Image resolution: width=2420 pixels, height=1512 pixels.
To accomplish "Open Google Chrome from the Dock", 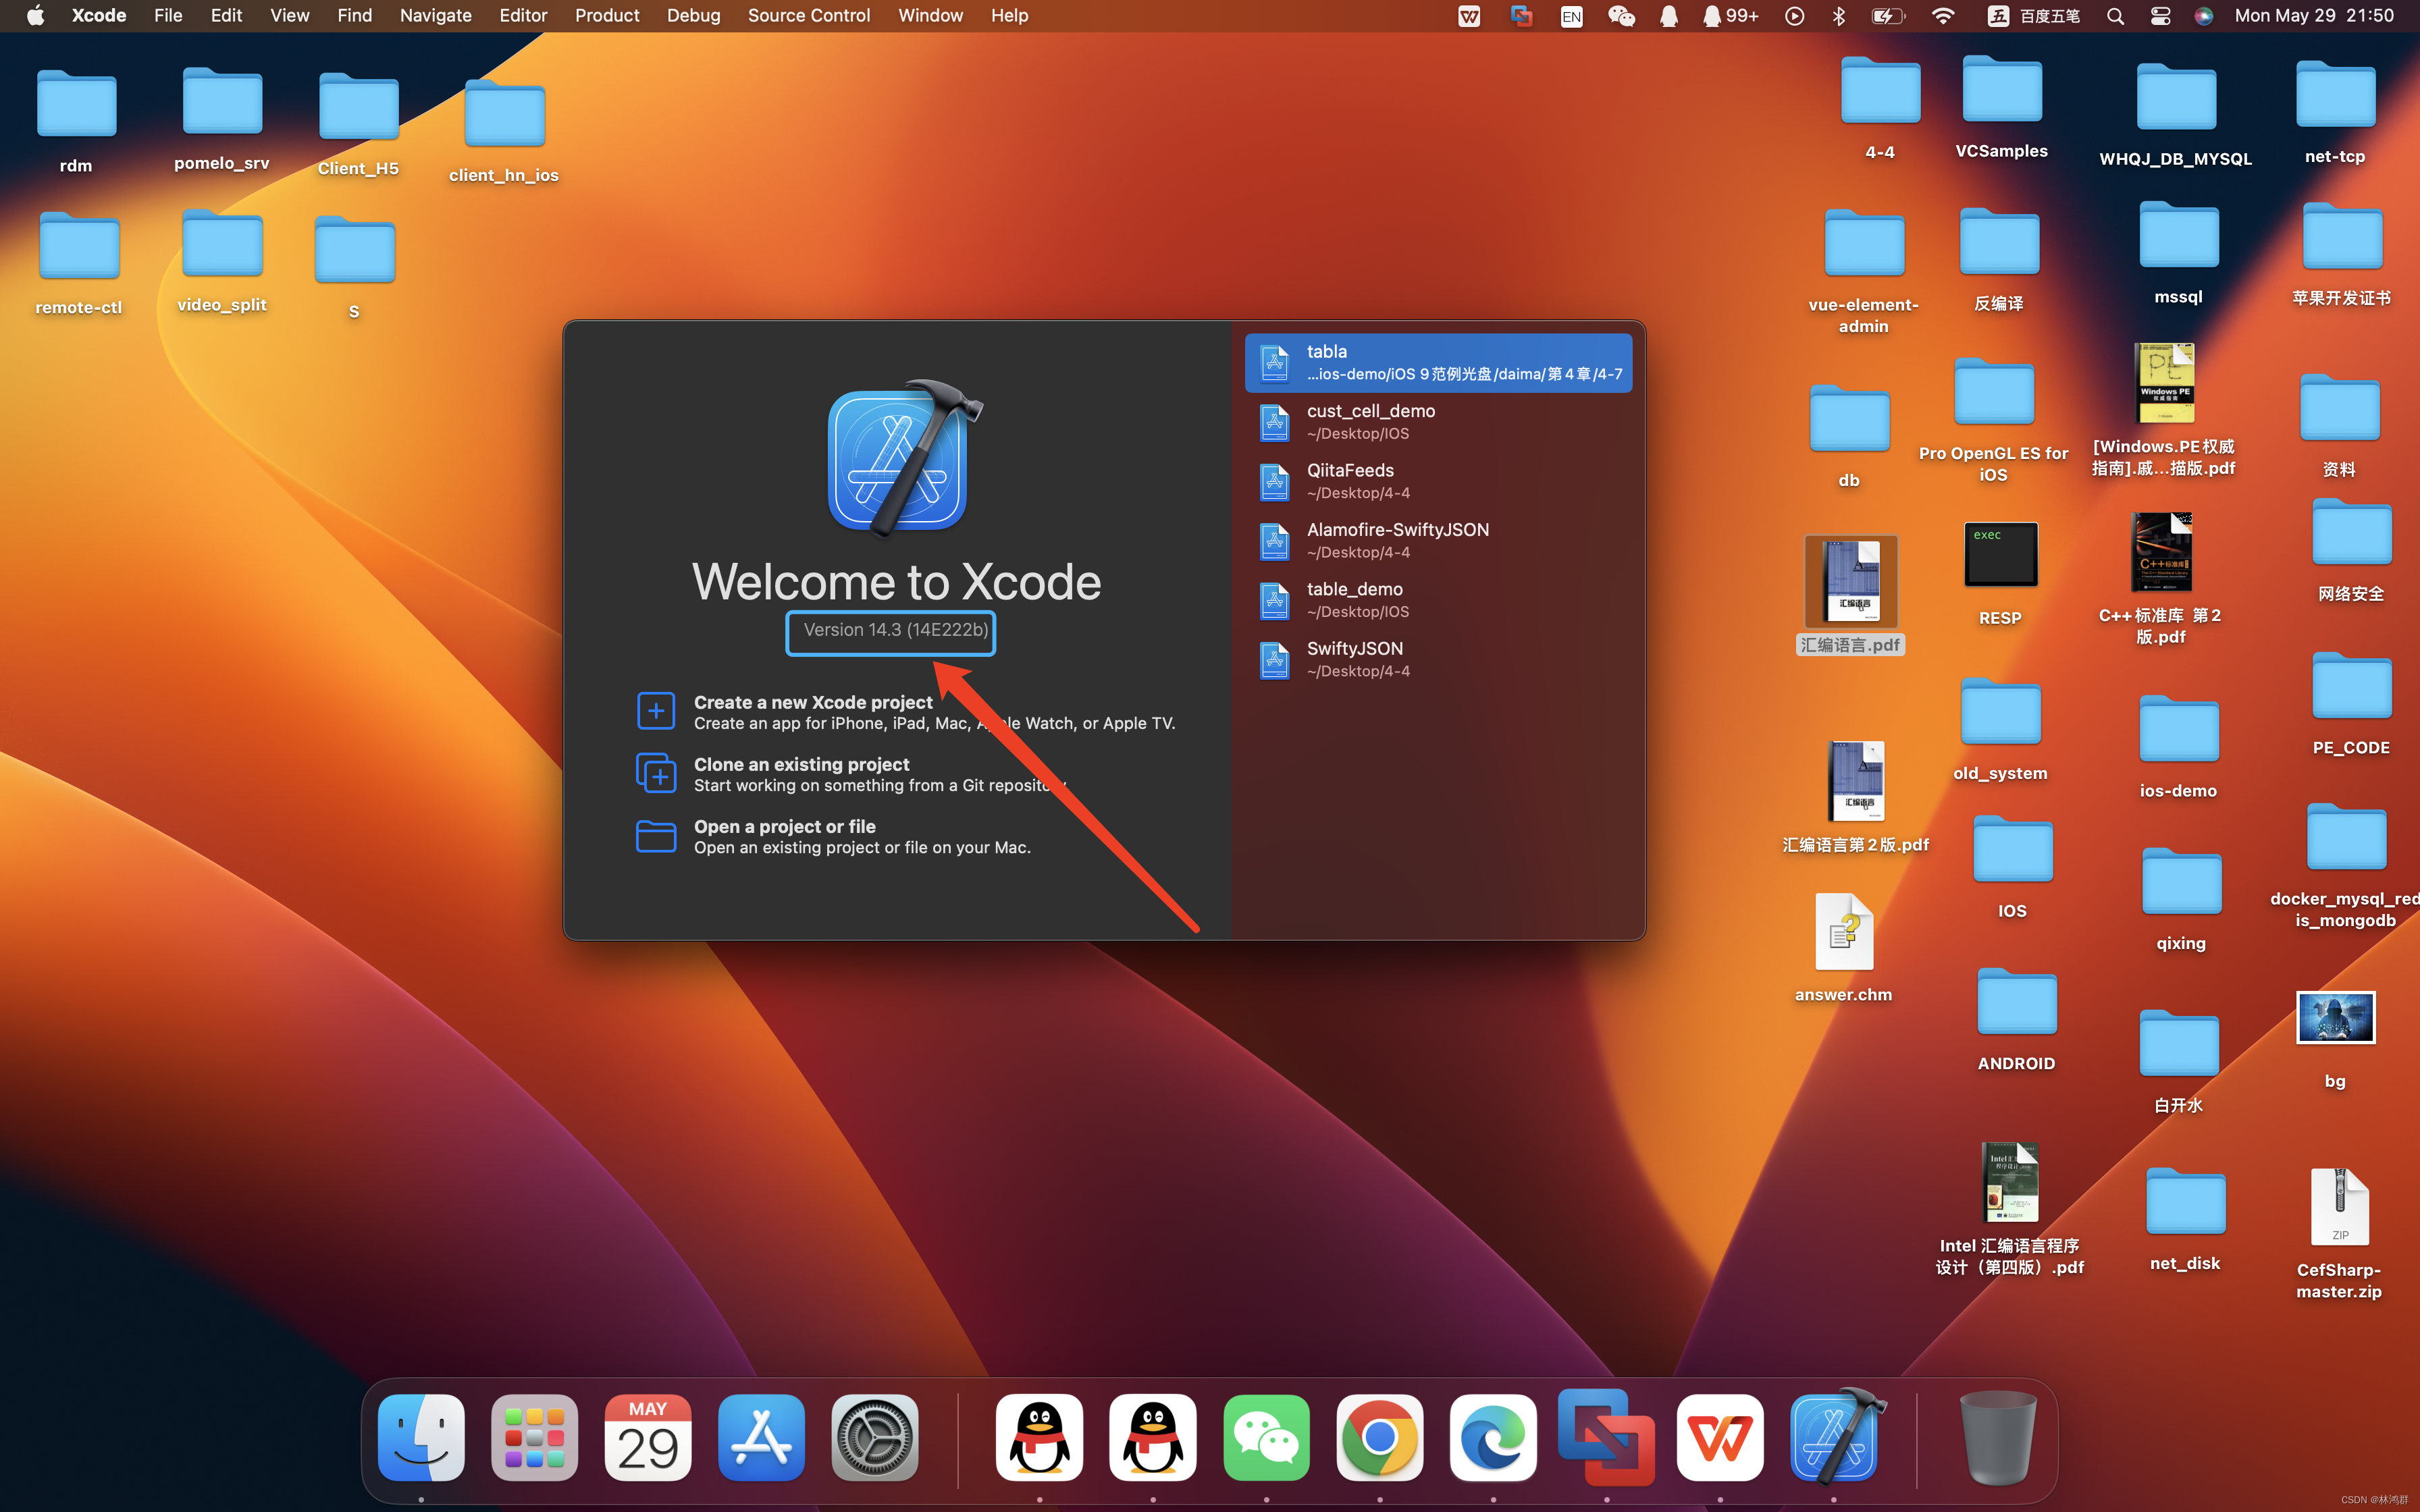I will pos(1380,1437).
